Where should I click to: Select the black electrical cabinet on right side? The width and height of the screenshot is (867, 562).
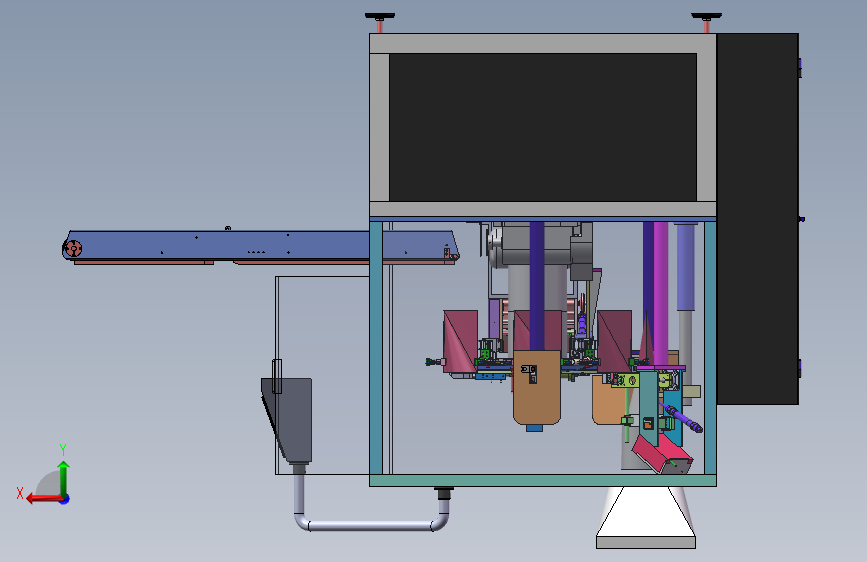click(758, 218)
